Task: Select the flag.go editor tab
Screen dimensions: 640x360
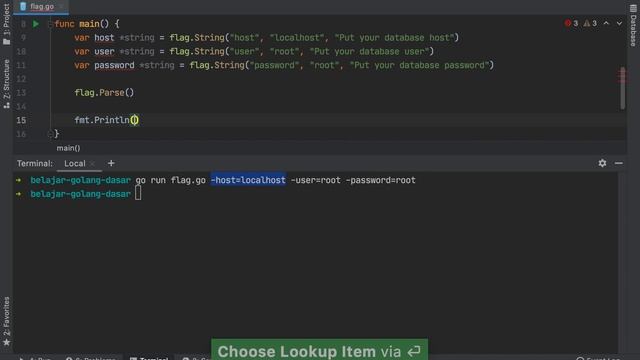Action: coord(41,7)
